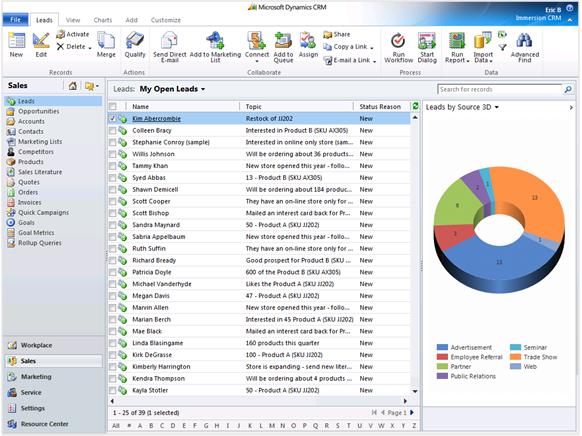Open the Resource Center area

click(45, 424)
